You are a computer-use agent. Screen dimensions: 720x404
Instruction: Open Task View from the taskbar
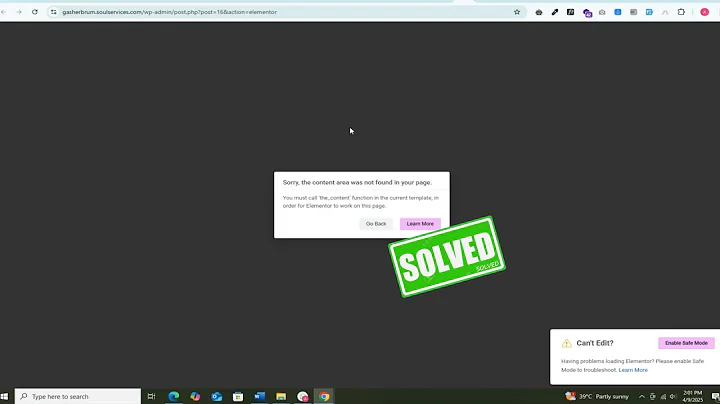click(151, 396)
